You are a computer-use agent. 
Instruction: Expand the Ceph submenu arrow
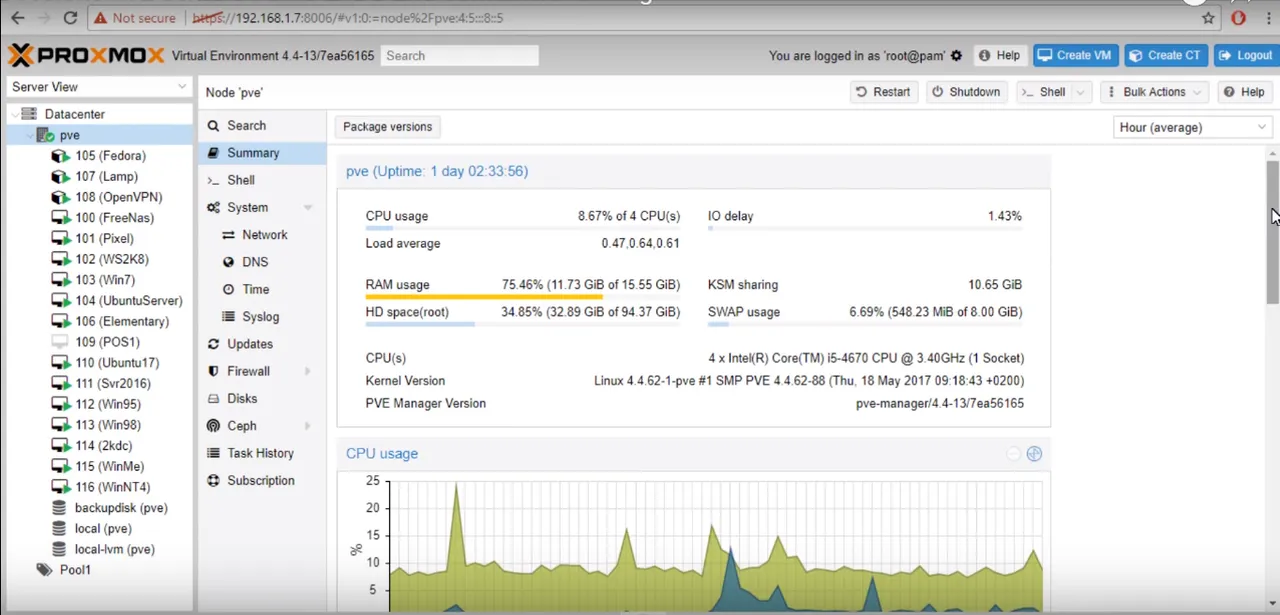tap(308, 426)
